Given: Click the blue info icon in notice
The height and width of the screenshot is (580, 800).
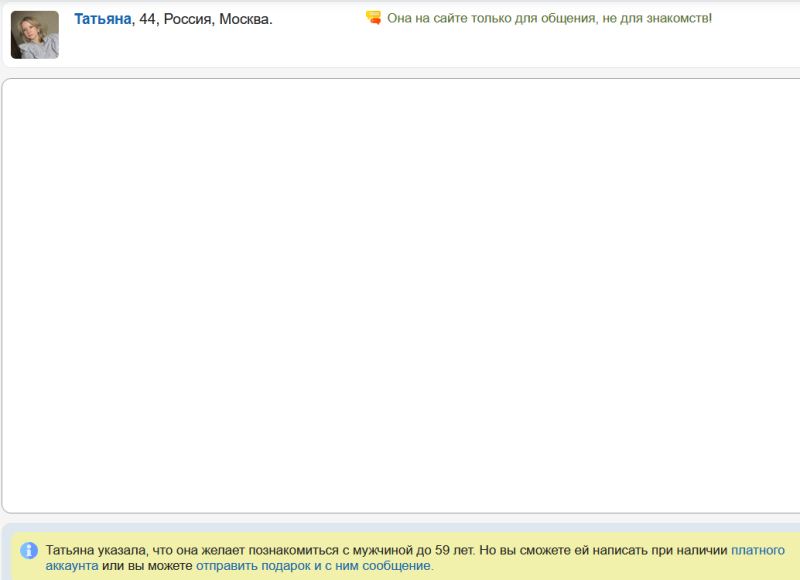Looking at the screenshot, I should (29, 550).
